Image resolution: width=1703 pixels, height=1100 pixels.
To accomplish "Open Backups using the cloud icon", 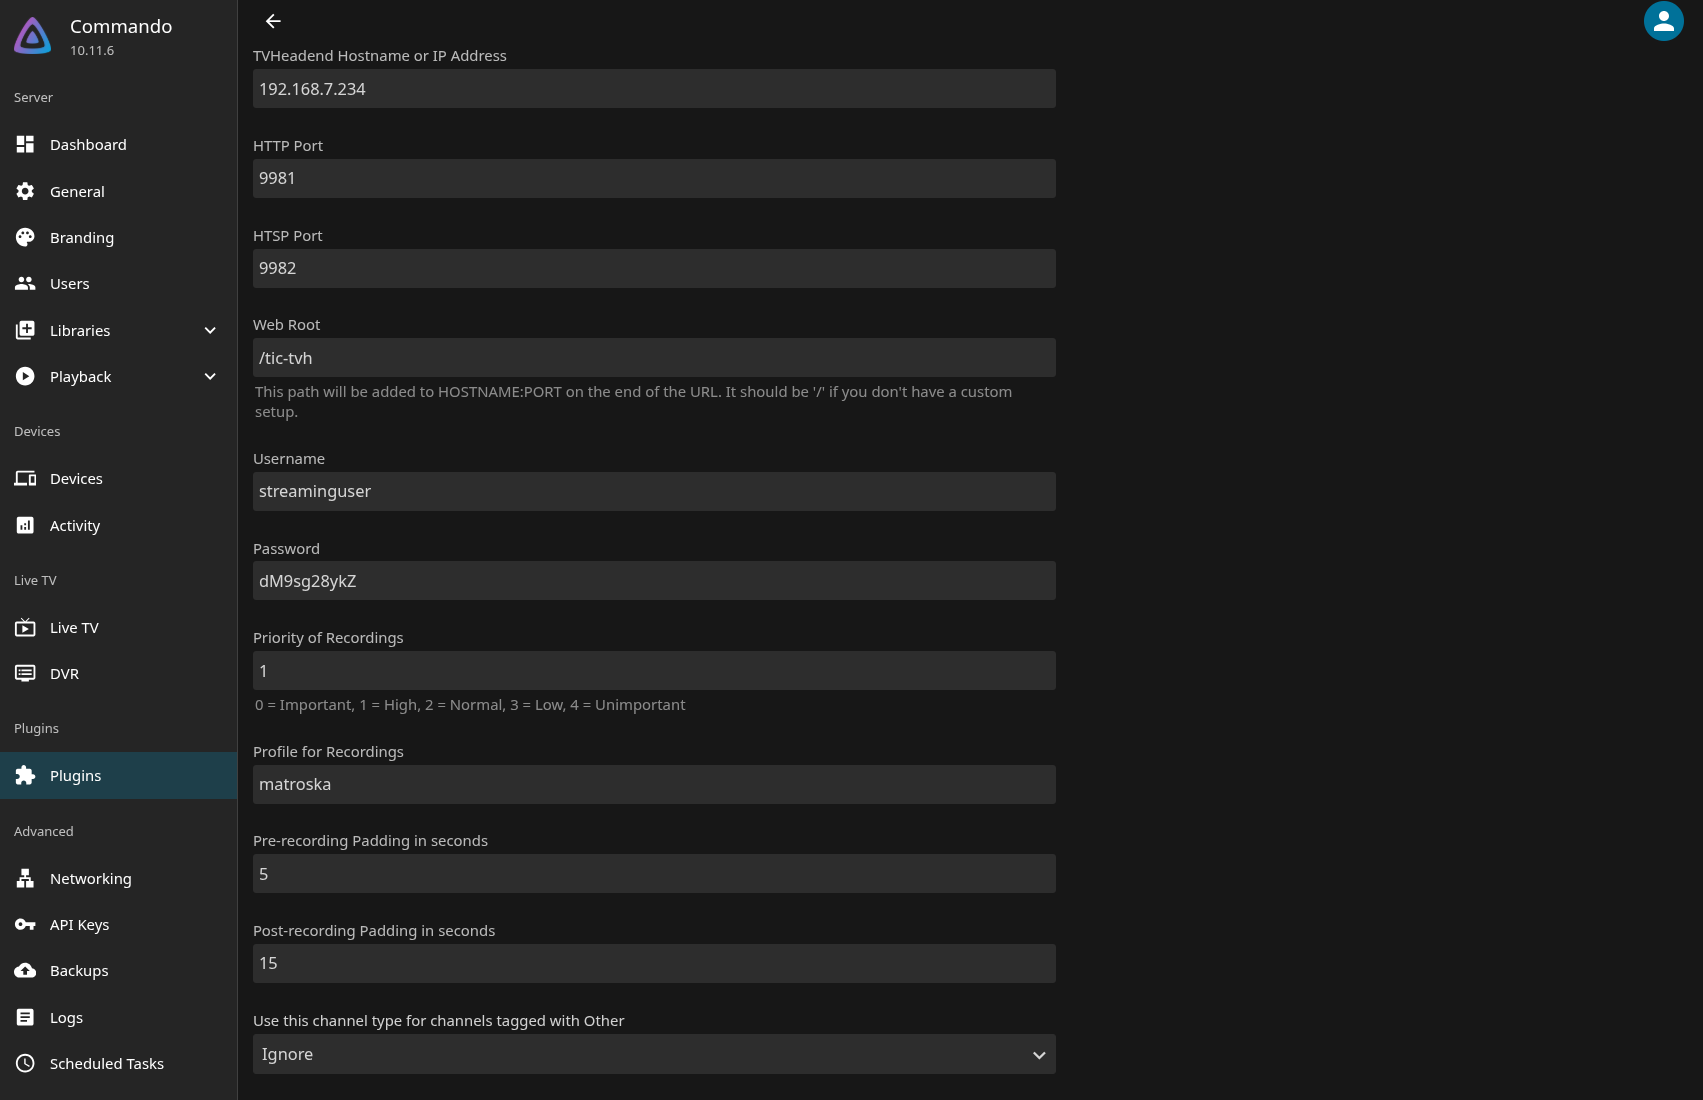I will pyautogui.click(x=25, y=970).
